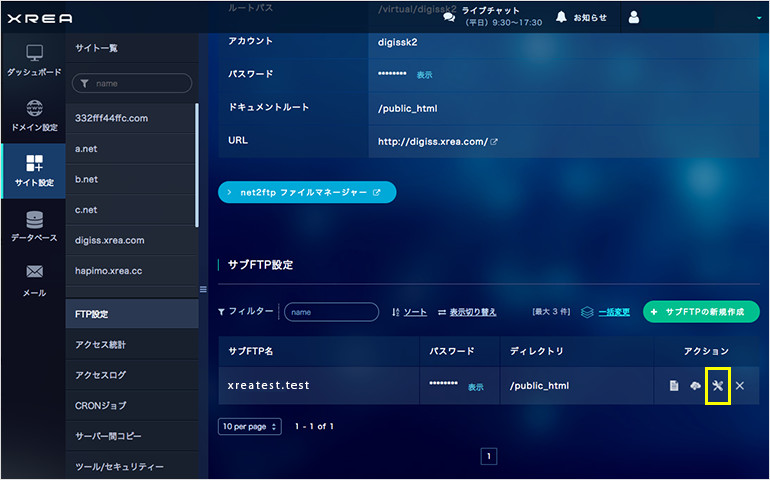Toggle the 表示切り替え view switch
The image size is (770, 480).
(x=467, y=312)
